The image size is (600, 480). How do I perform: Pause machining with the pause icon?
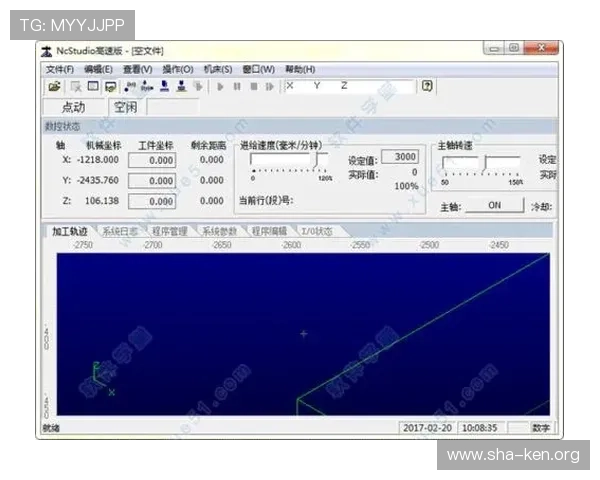coord(237,87)
